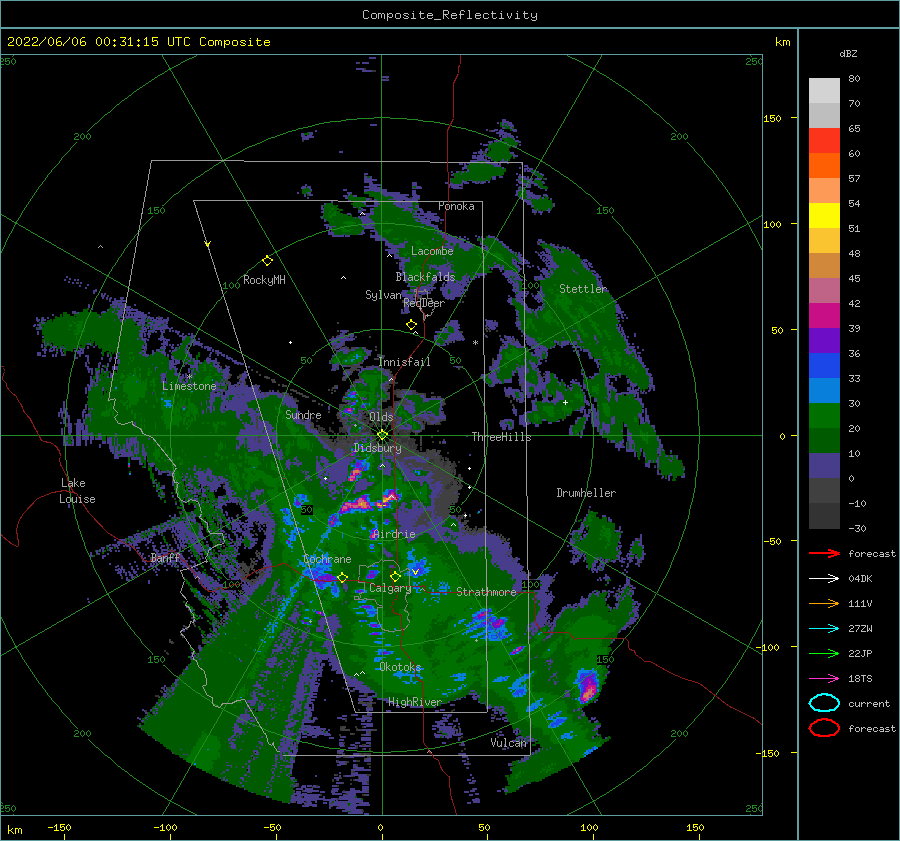The image size is (900, 841).
Task: Click the Ponoka city label
Action: pos(456,206)
